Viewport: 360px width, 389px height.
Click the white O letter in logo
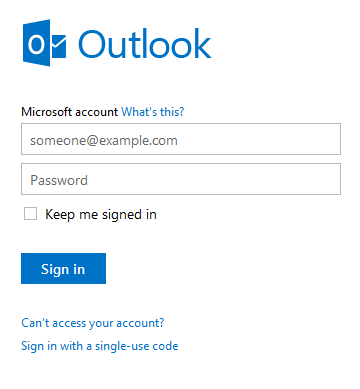coord(36,44)
